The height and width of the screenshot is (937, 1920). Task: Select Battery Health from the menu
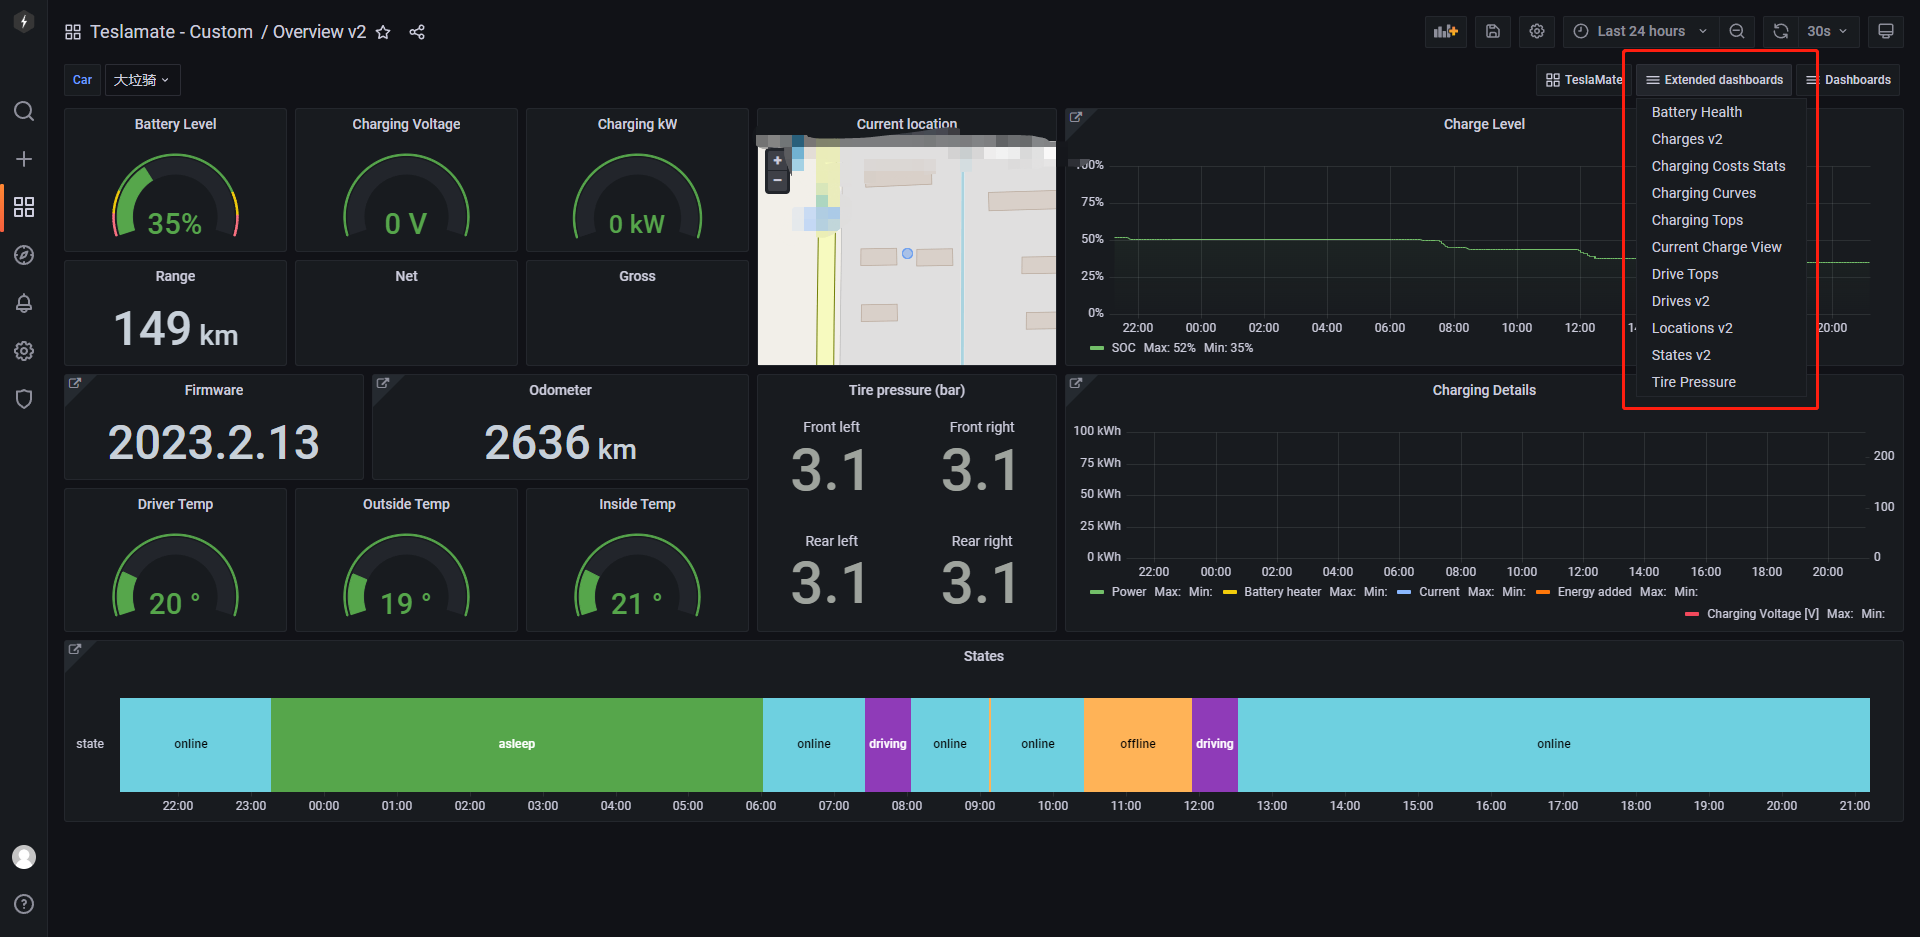(x=1696, y=112)
